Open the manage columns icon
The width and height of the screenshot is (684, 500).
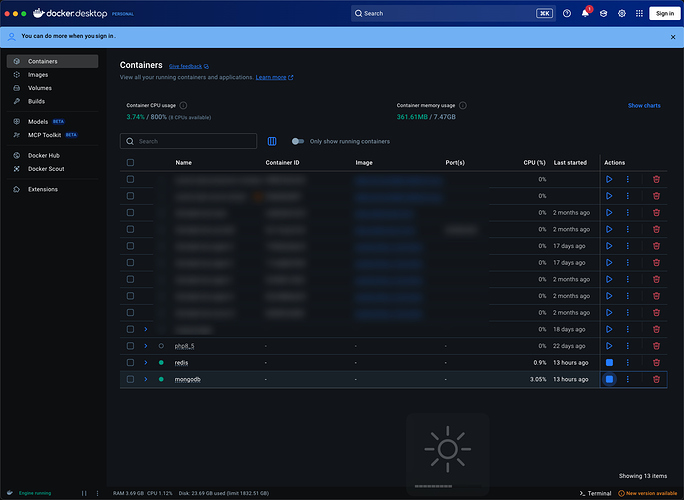(x=272, y=141)
